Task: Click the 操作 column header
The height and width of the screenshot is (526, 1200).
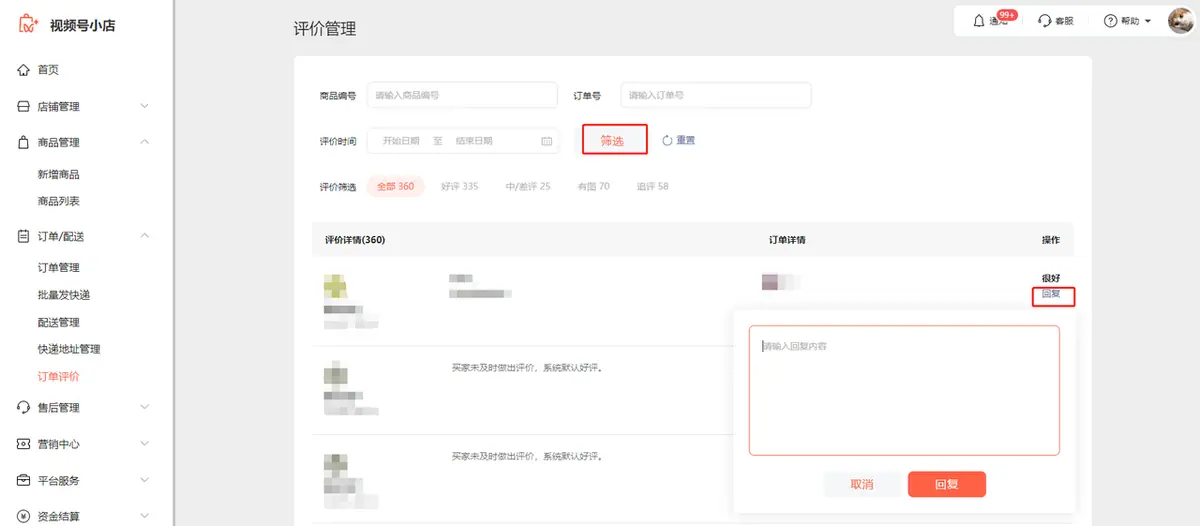Action: (1051, 240)
